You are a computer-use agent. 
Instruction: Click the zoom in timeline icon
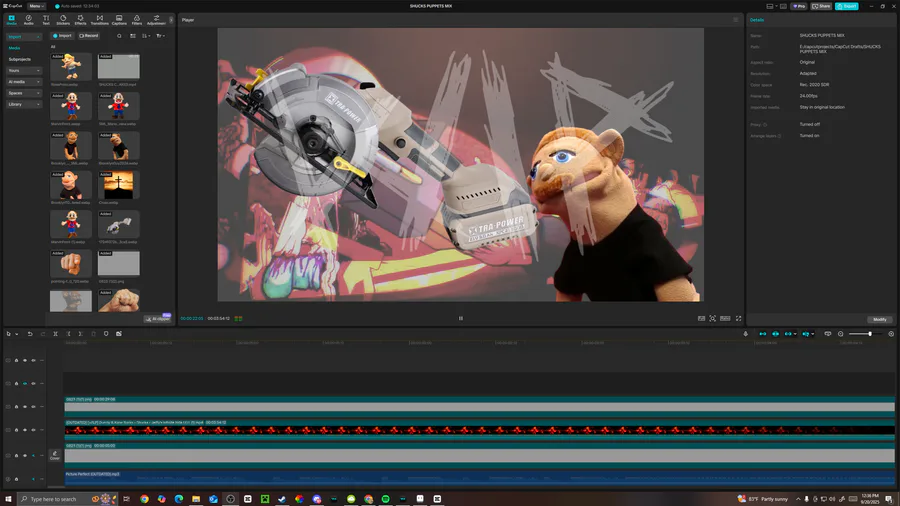891,334
